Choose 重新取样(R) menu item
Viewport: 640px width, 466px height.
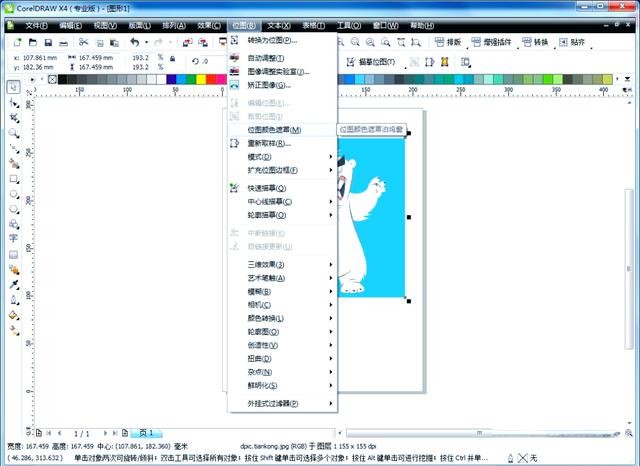click(x=282, y=143)
